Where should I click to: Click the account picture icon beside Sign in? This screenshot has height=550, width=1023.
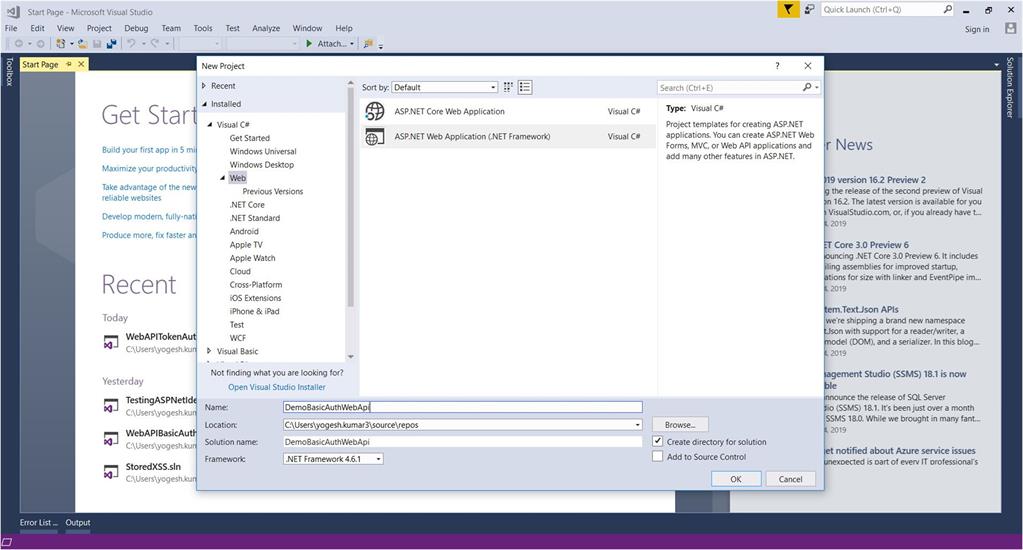pos(1010,29)
